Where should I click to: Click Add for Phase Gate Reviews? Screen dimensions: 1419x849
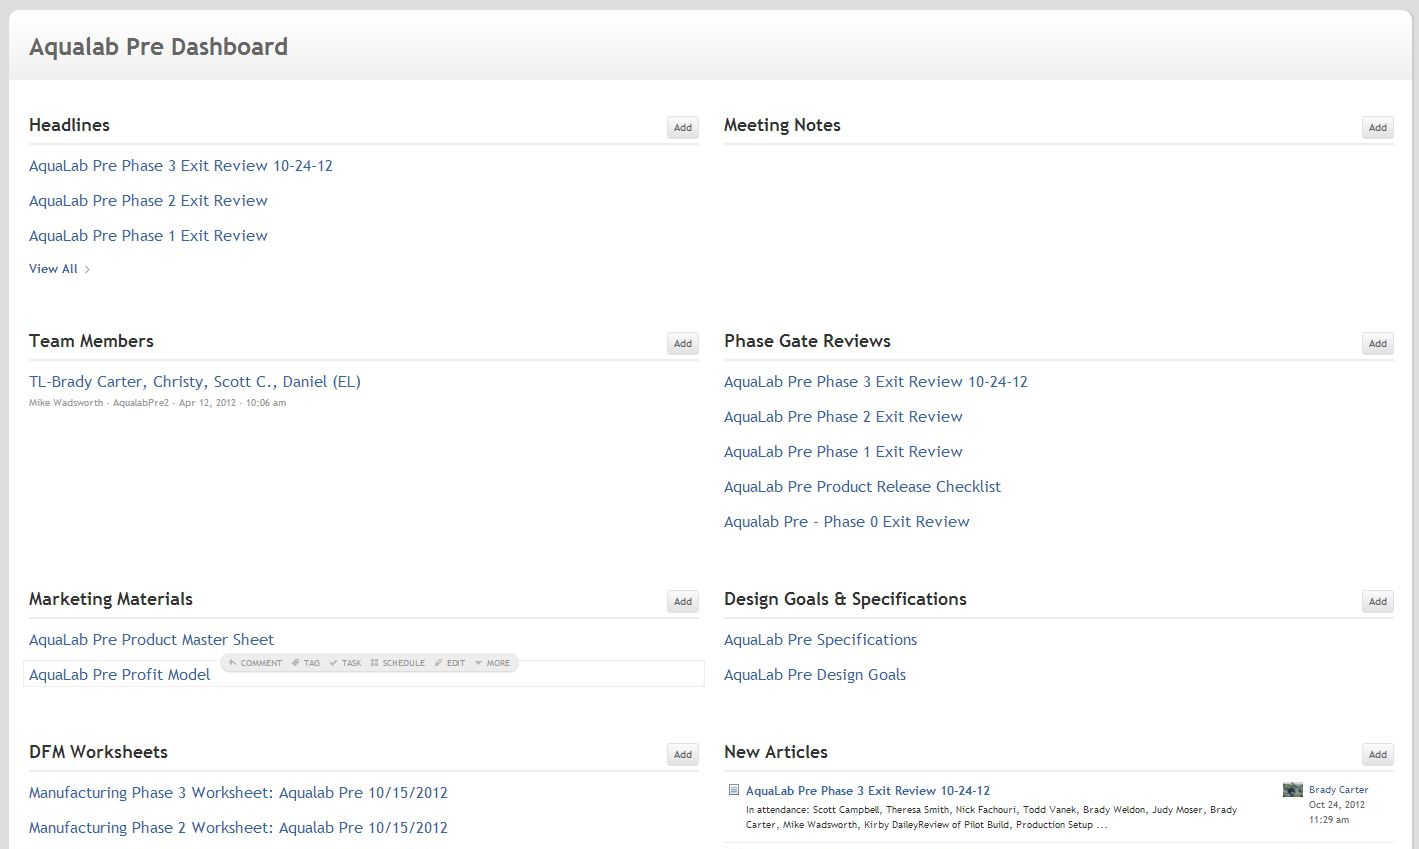(1377, 343)
